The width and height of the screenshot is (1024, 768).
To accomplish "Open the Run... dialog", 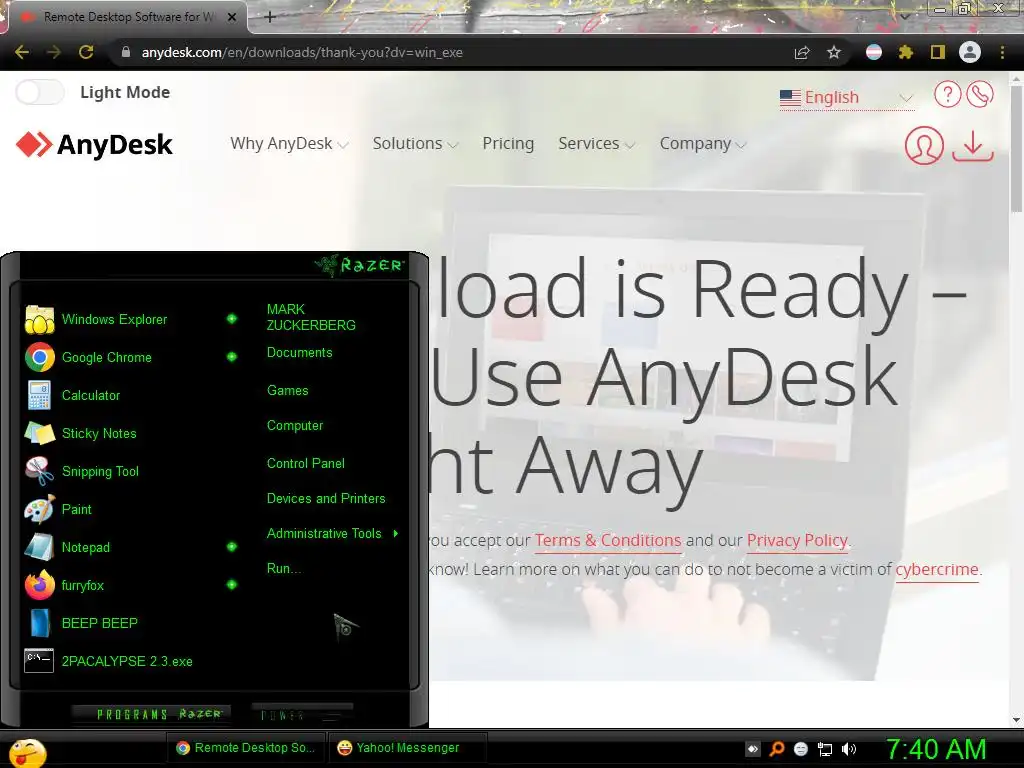I will [x=283, y=569].
